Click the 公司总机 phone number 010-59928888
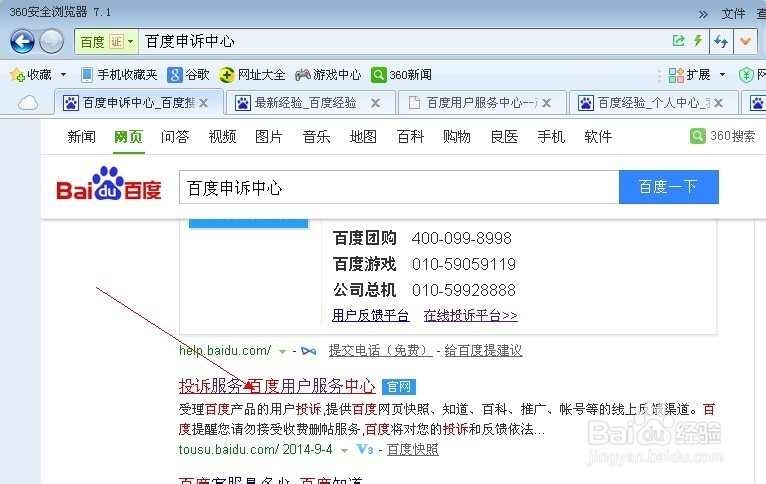The image size is (766, 484). click(x=464, y=290)
